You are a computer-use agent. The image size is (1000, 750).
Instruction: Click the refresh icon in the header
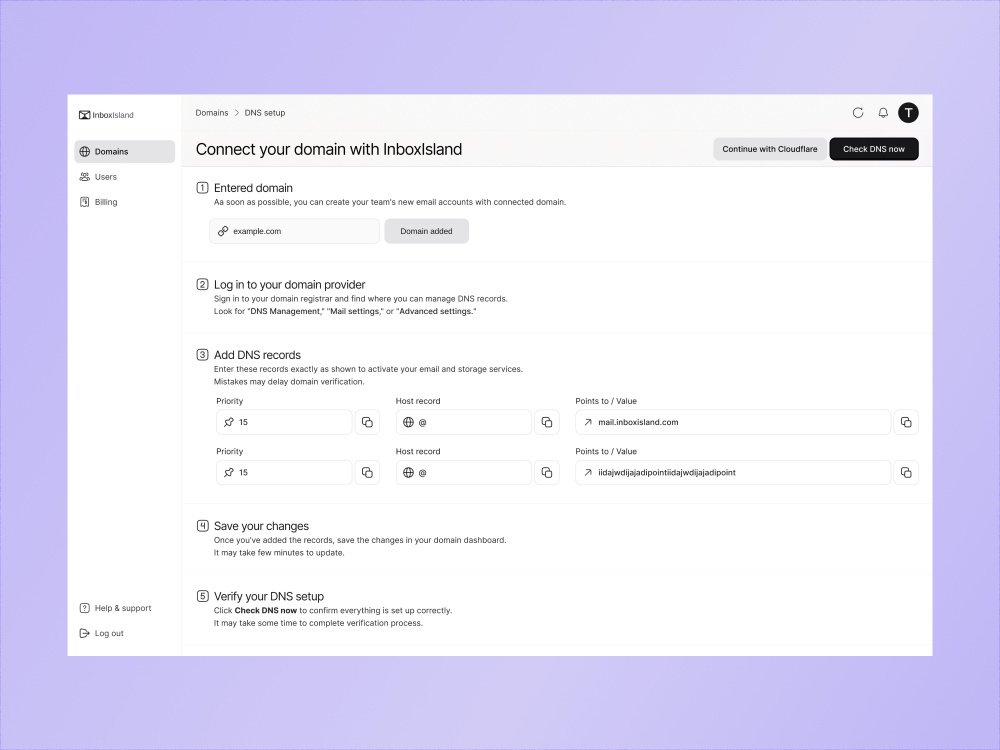coord(858,113)
